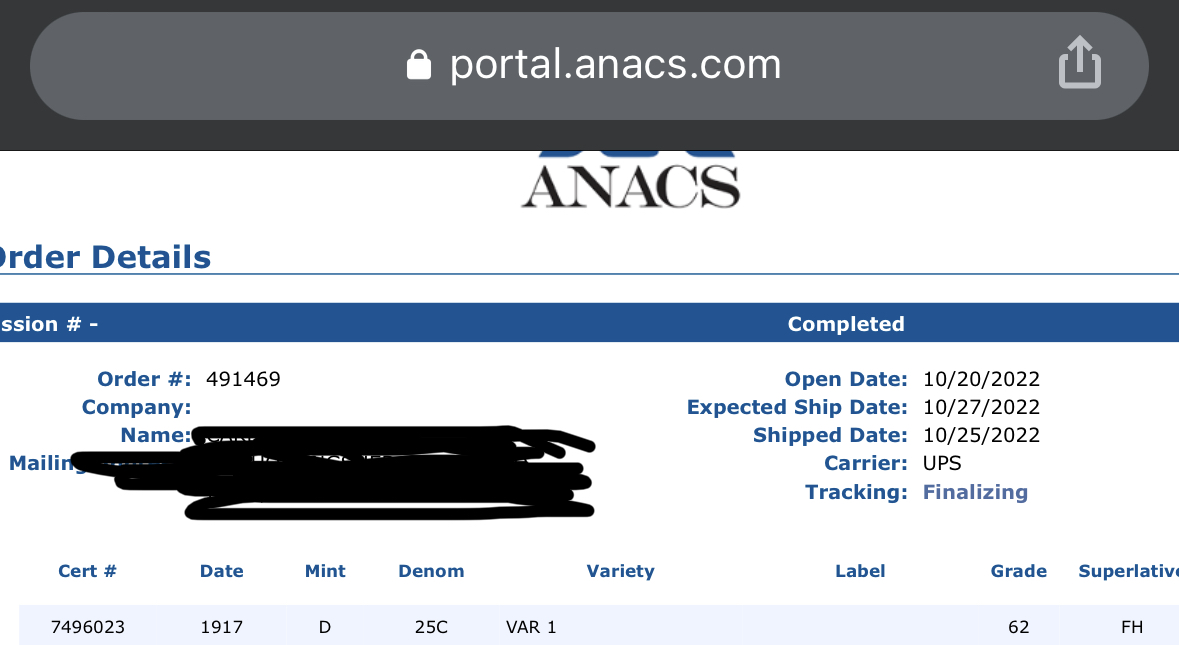Click the Cert # column header
The height and width of the screenshot is (645, 1179).
[87, 571]
